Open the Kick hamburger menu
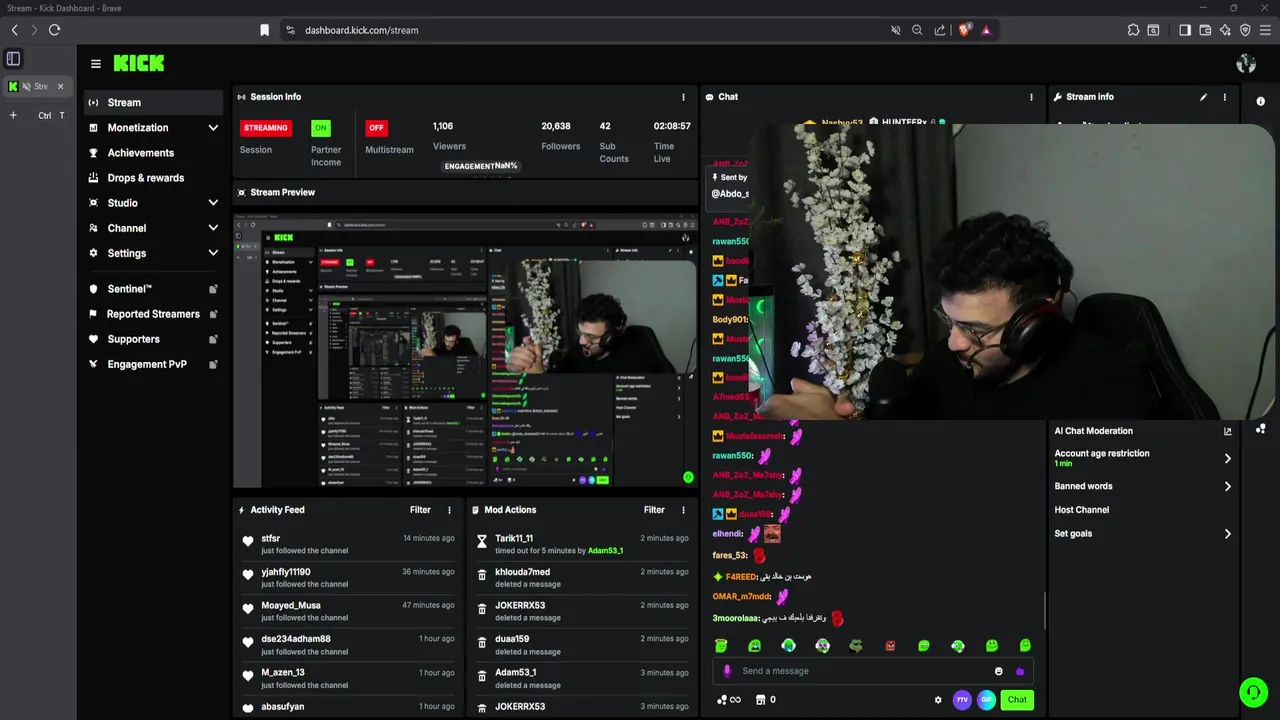Image resolution: width=1280 pixels, height=720 pixels. click(x=96, y=63)
